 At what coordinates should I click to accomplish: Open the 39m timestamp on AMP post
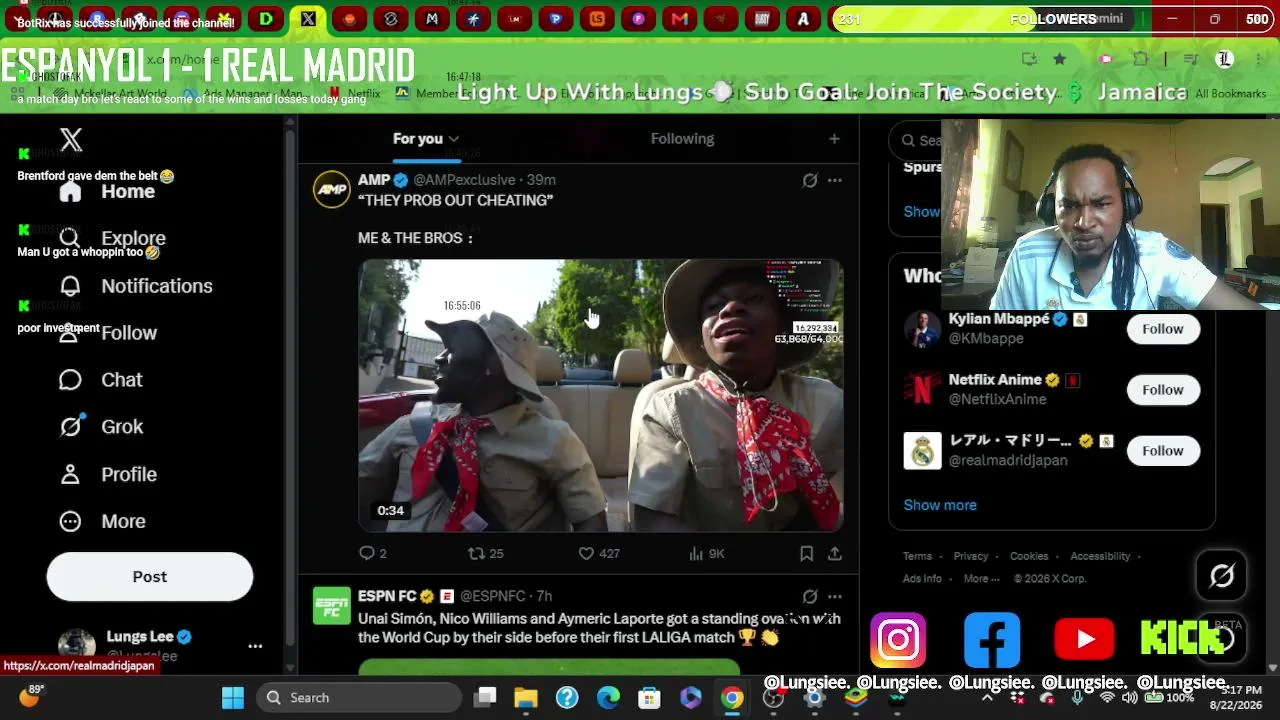pos(541,180)
